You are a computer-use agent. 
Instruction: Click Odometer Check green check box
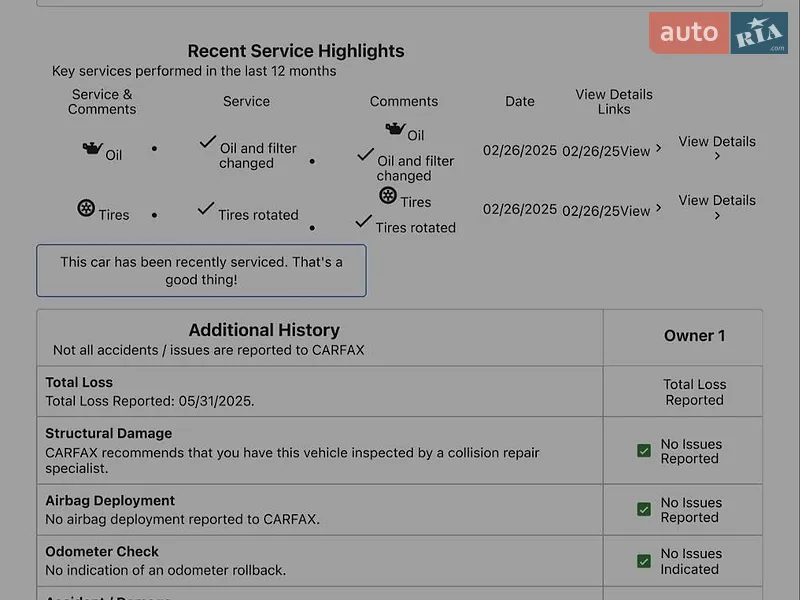pyautogui.click(x=644, y=561)
